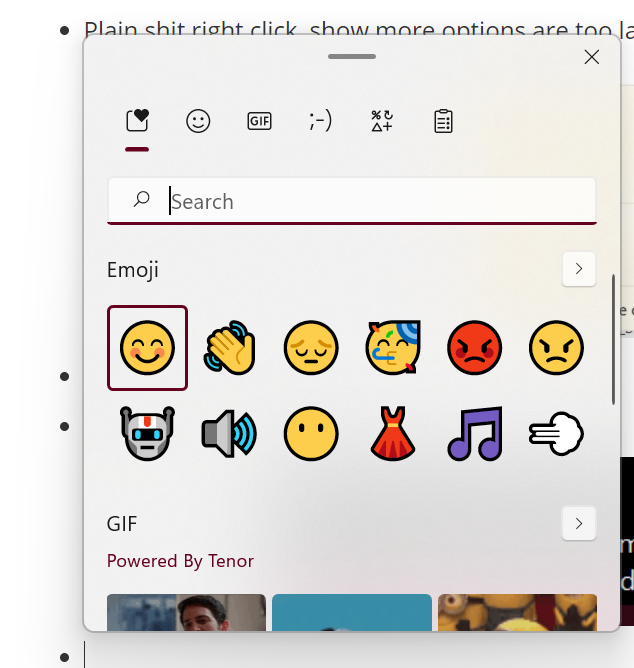Insert the loudspeaker volume emoji

(229, 433)
